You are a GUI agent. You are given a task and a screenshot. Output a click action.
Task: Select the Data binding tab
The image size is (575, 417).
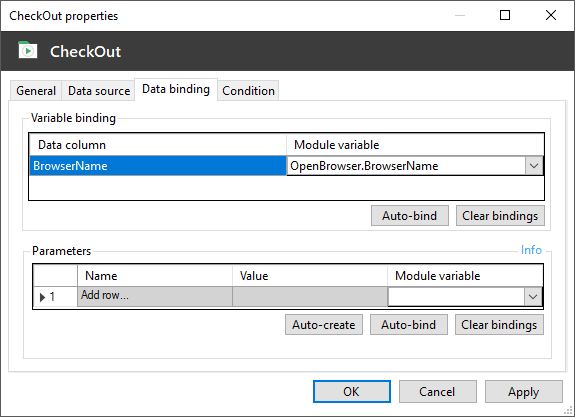click(x=176, y=89)
